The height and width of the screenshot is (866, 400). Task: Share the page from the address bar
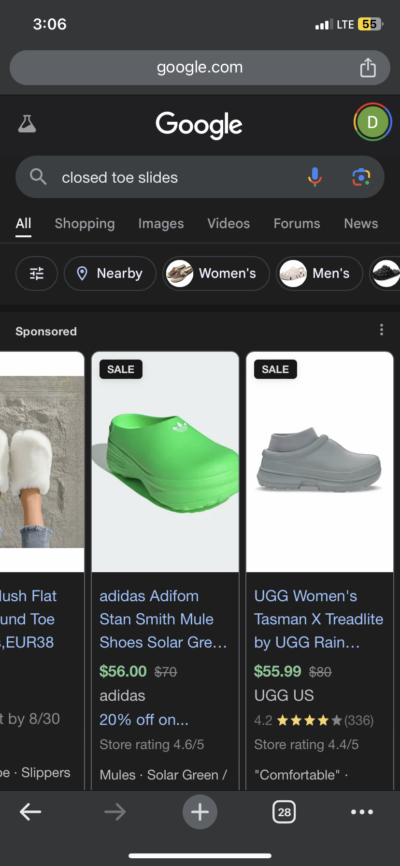tap(367, 68)
